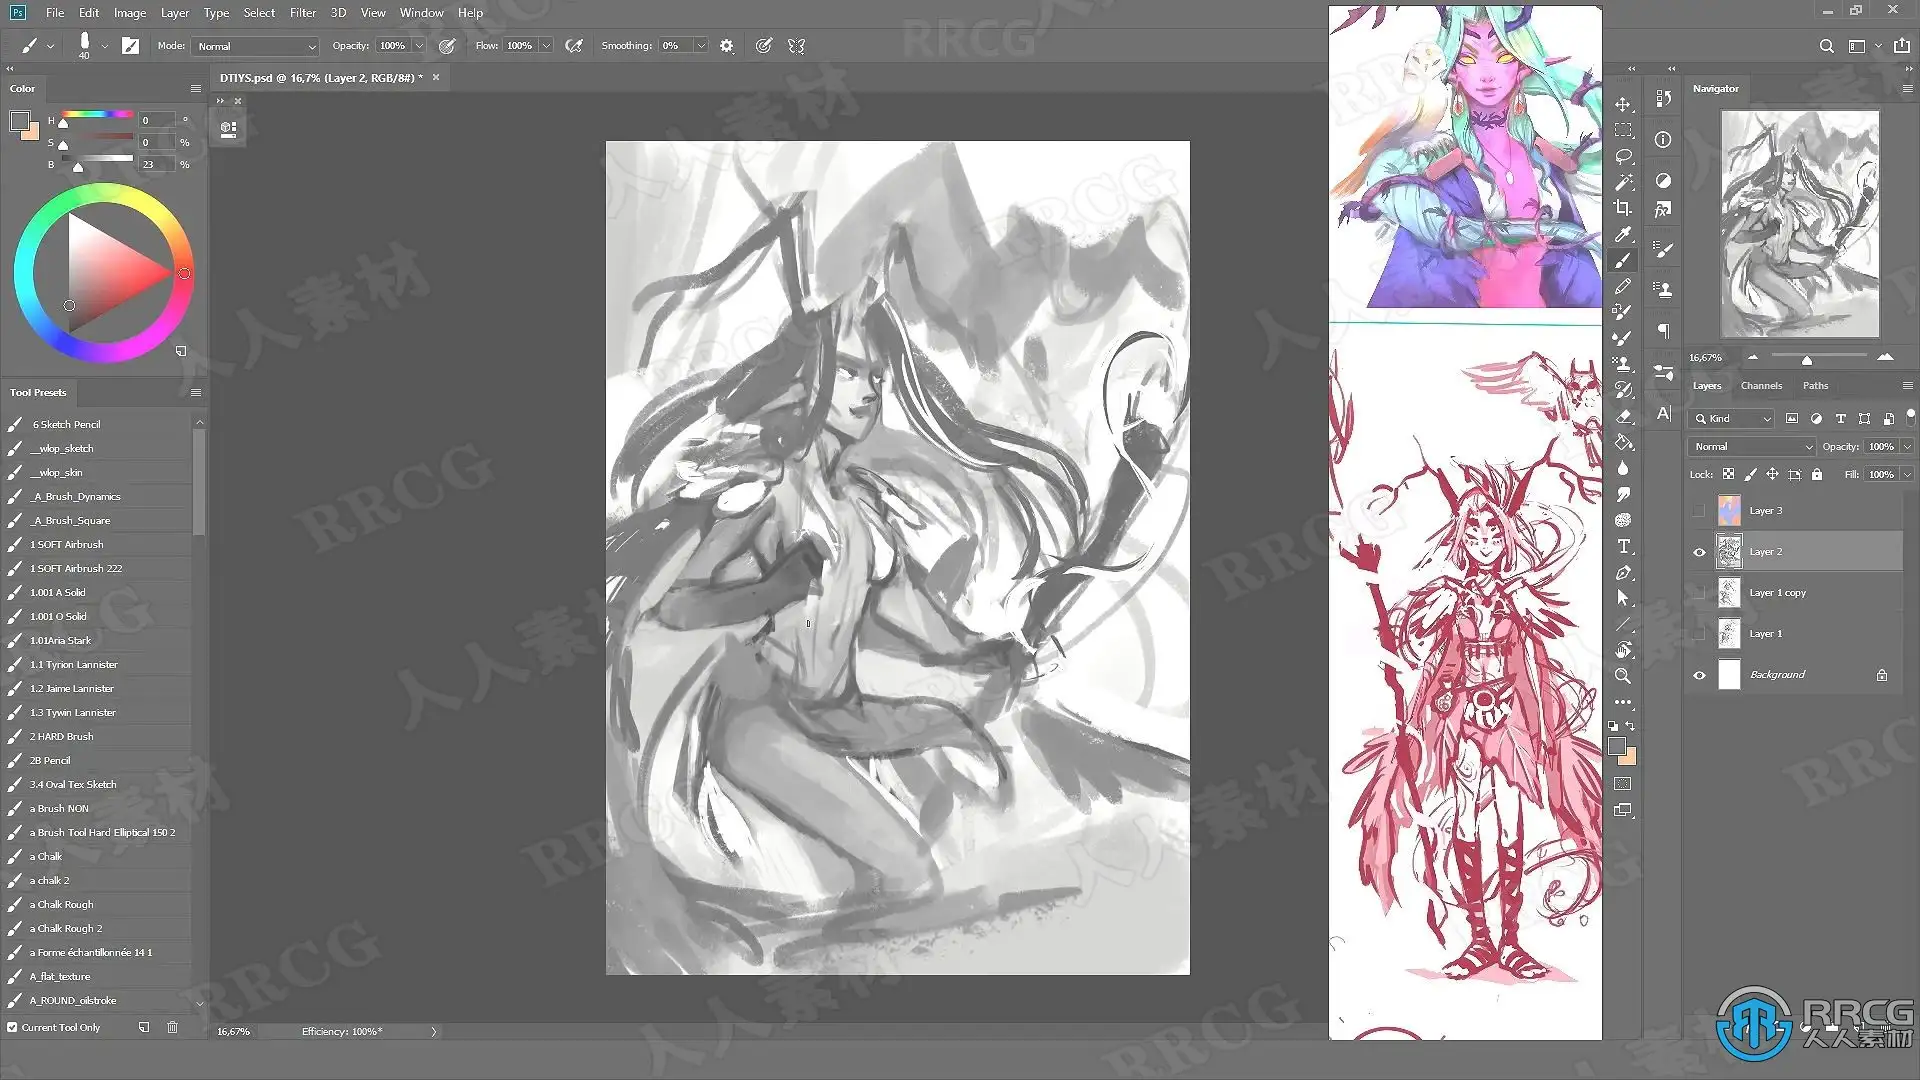Click the hue slider in Color panel

point(97,115)
